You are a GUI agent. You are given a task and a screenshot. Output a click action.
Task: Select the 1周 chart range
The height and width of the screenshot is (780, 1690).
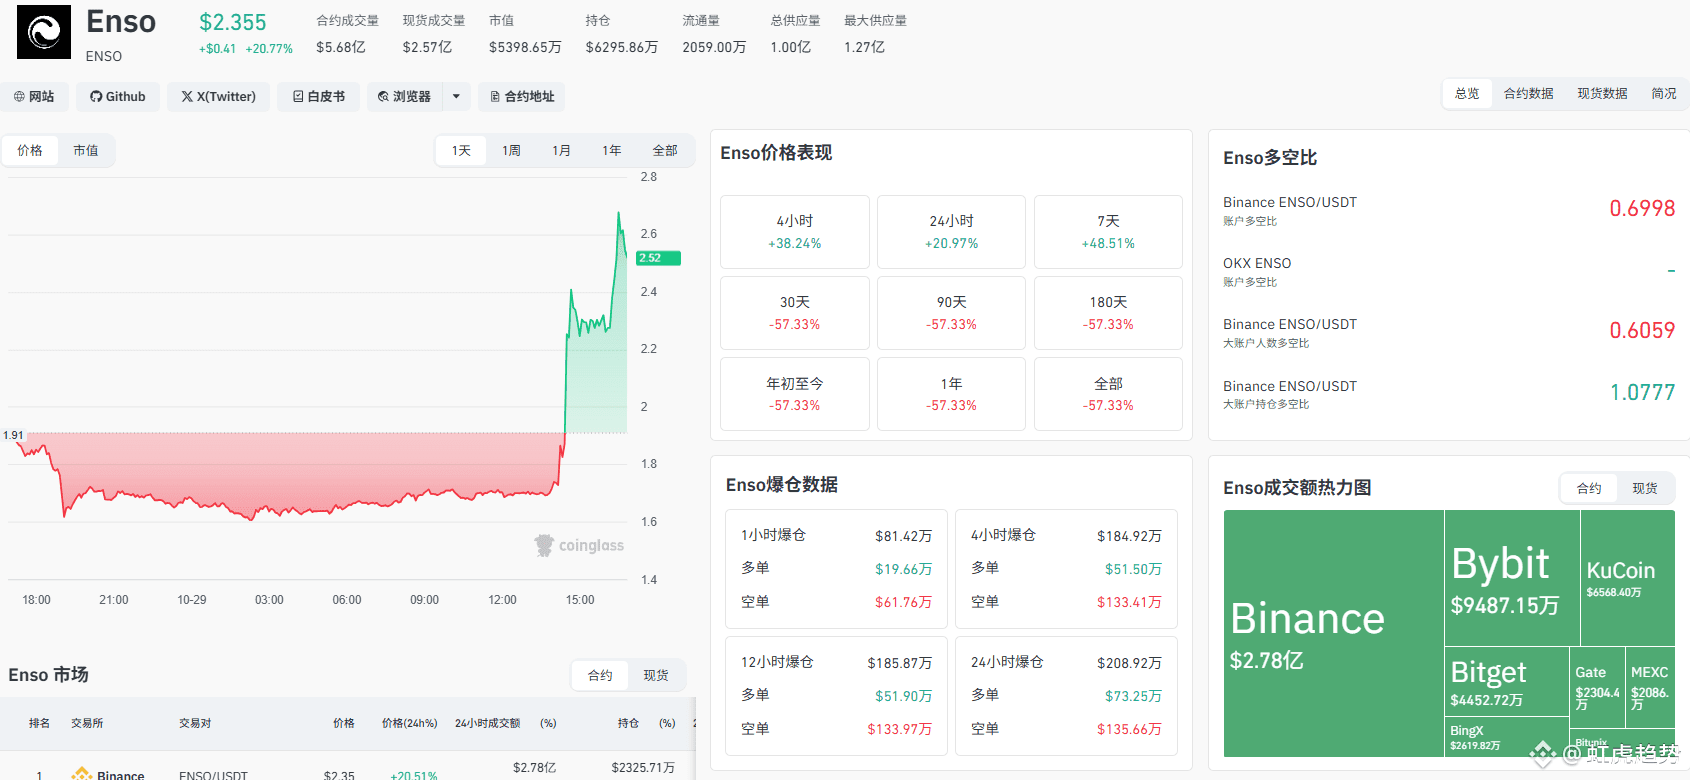click(511, 150)
